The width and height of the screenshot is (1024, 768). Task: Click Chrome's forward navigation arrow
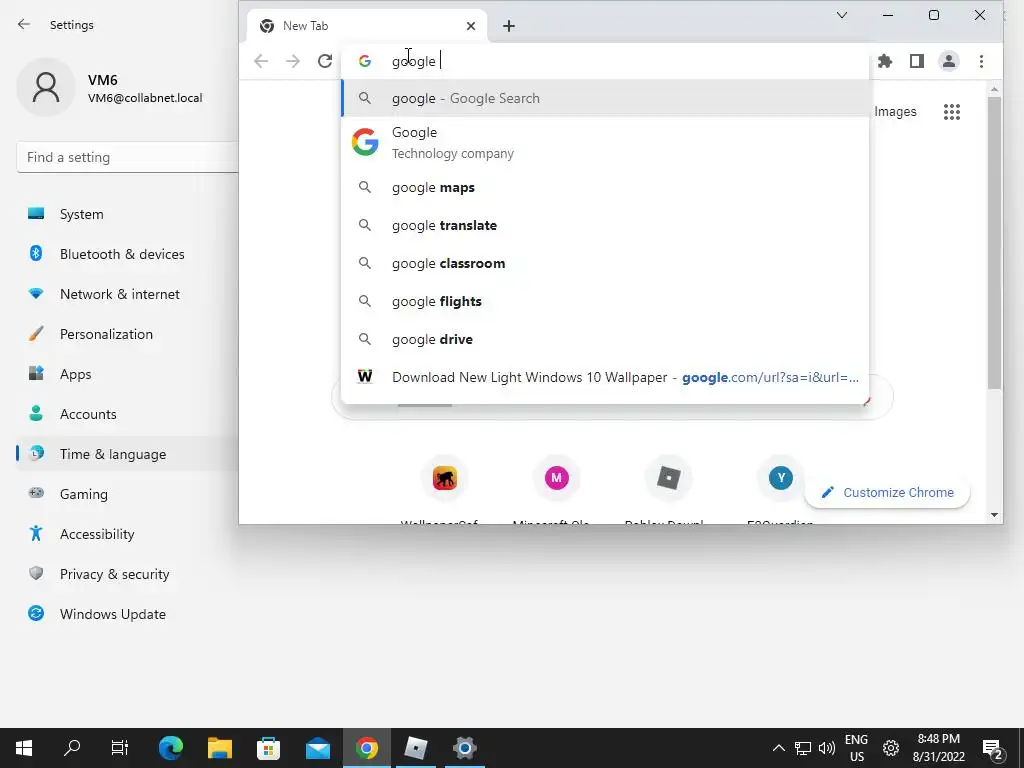click(x=293, y=61)
